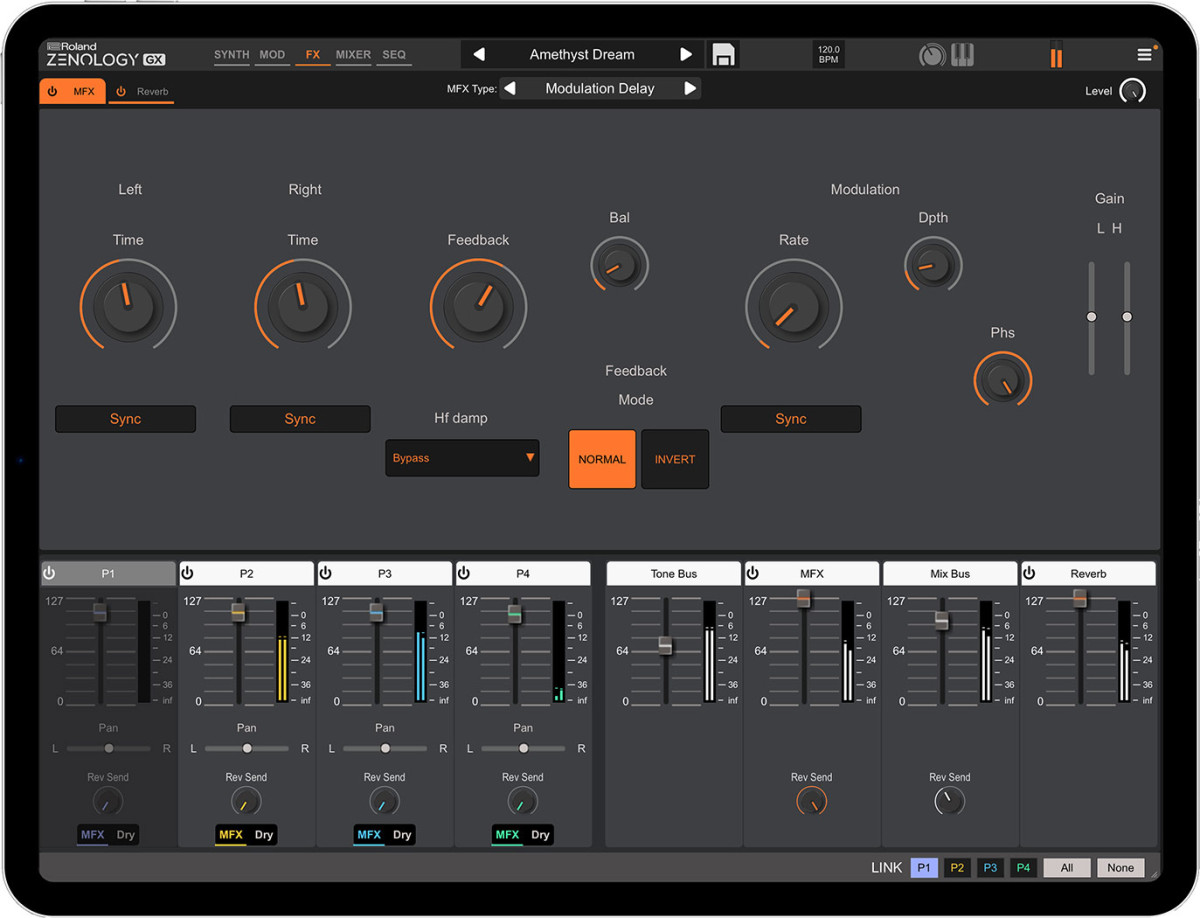The image size is (1200, 918).
Task: Click the Amethyst Dream tone name
Action: click(582, 55)
